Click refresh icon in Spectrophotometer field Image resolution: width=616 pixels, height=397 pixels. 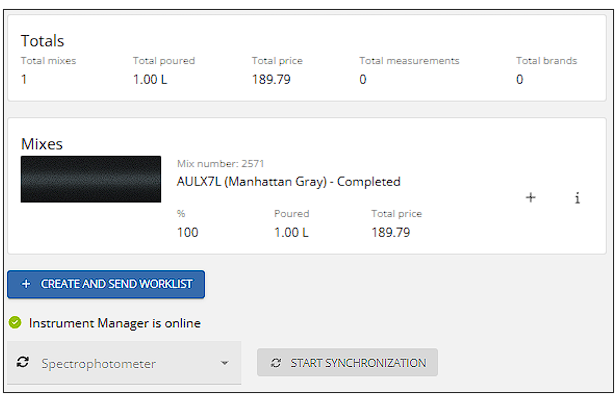pos(23,362)
